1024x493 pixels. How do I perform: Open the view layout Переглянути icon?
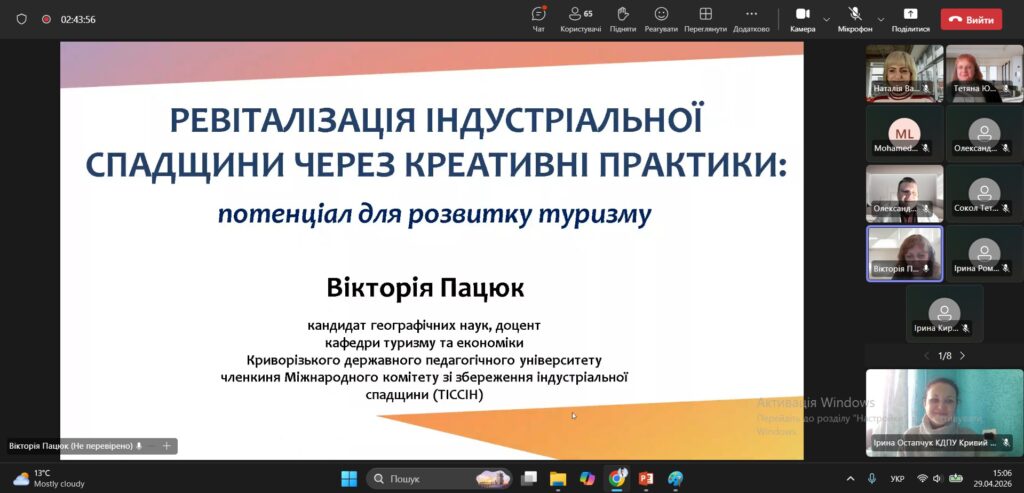click(x=705, y=14)
